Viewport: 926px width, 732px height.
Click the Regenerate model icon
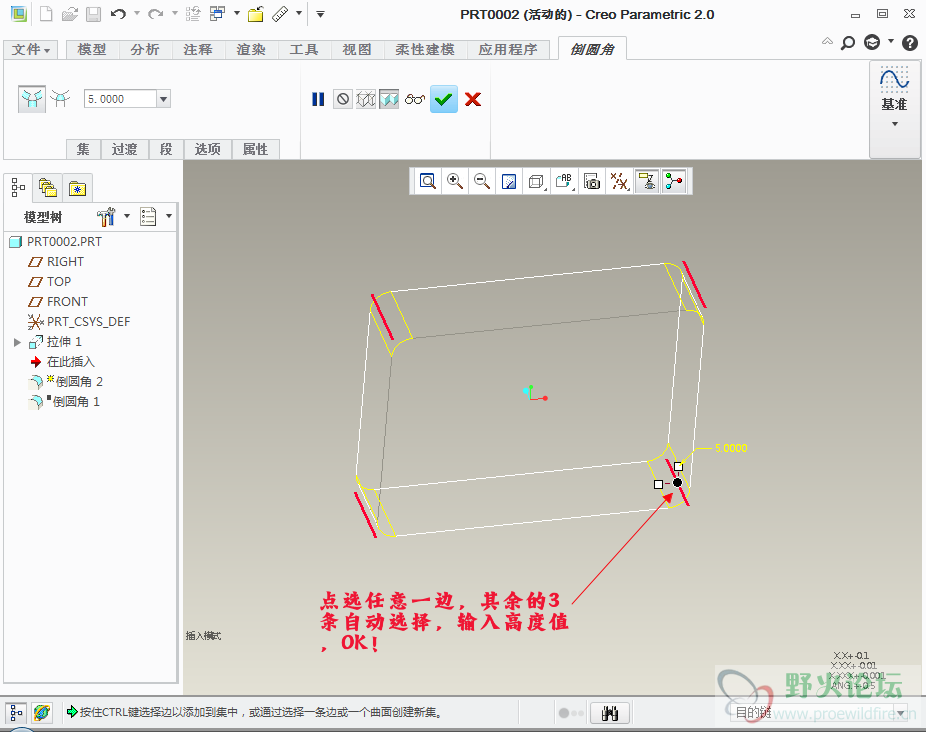click(193, 14)
